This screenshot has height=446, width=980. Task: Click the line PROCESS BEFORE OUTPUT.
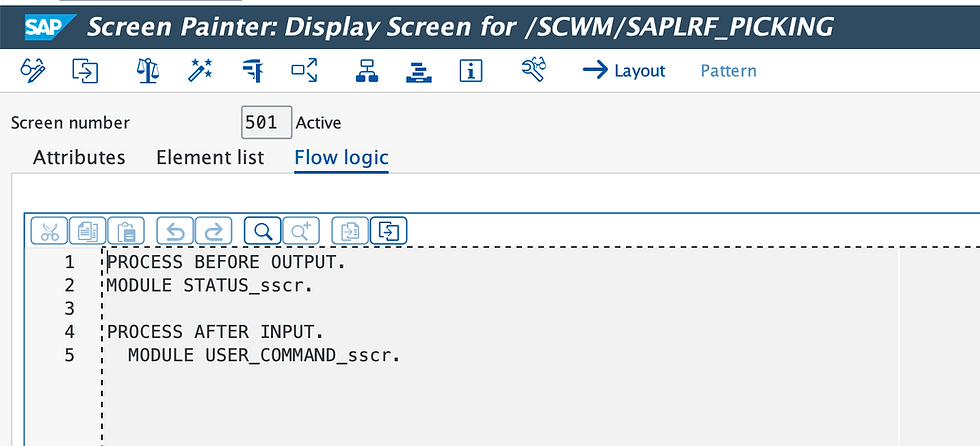point(226,262)
